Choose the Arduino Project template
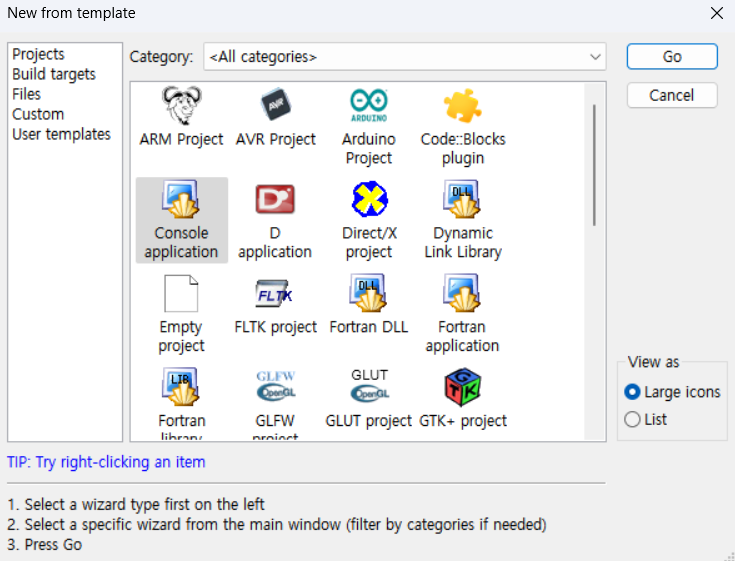The width and height of the screenshot is (735, 561). [369, 127]
